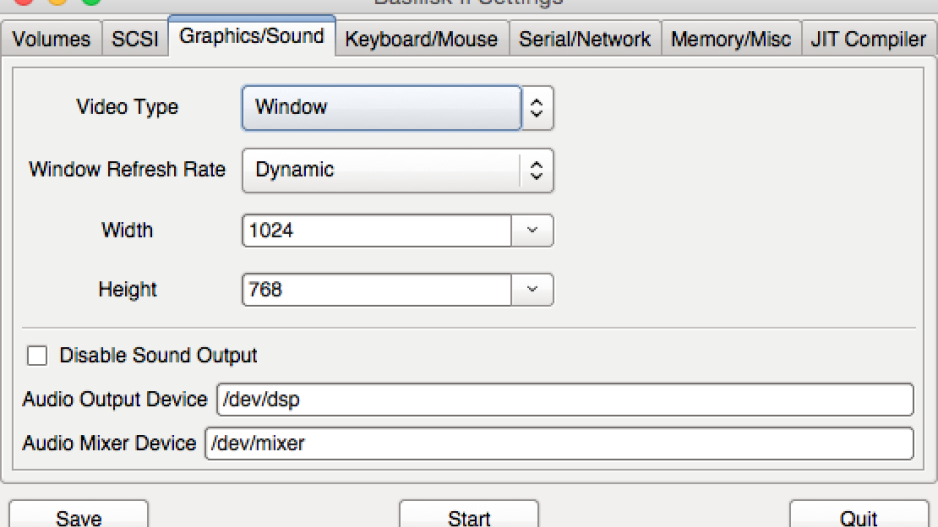The image size is (938, 527).
Task: Click the Height label
Action: pyautogui.click(x=127, y=290)
